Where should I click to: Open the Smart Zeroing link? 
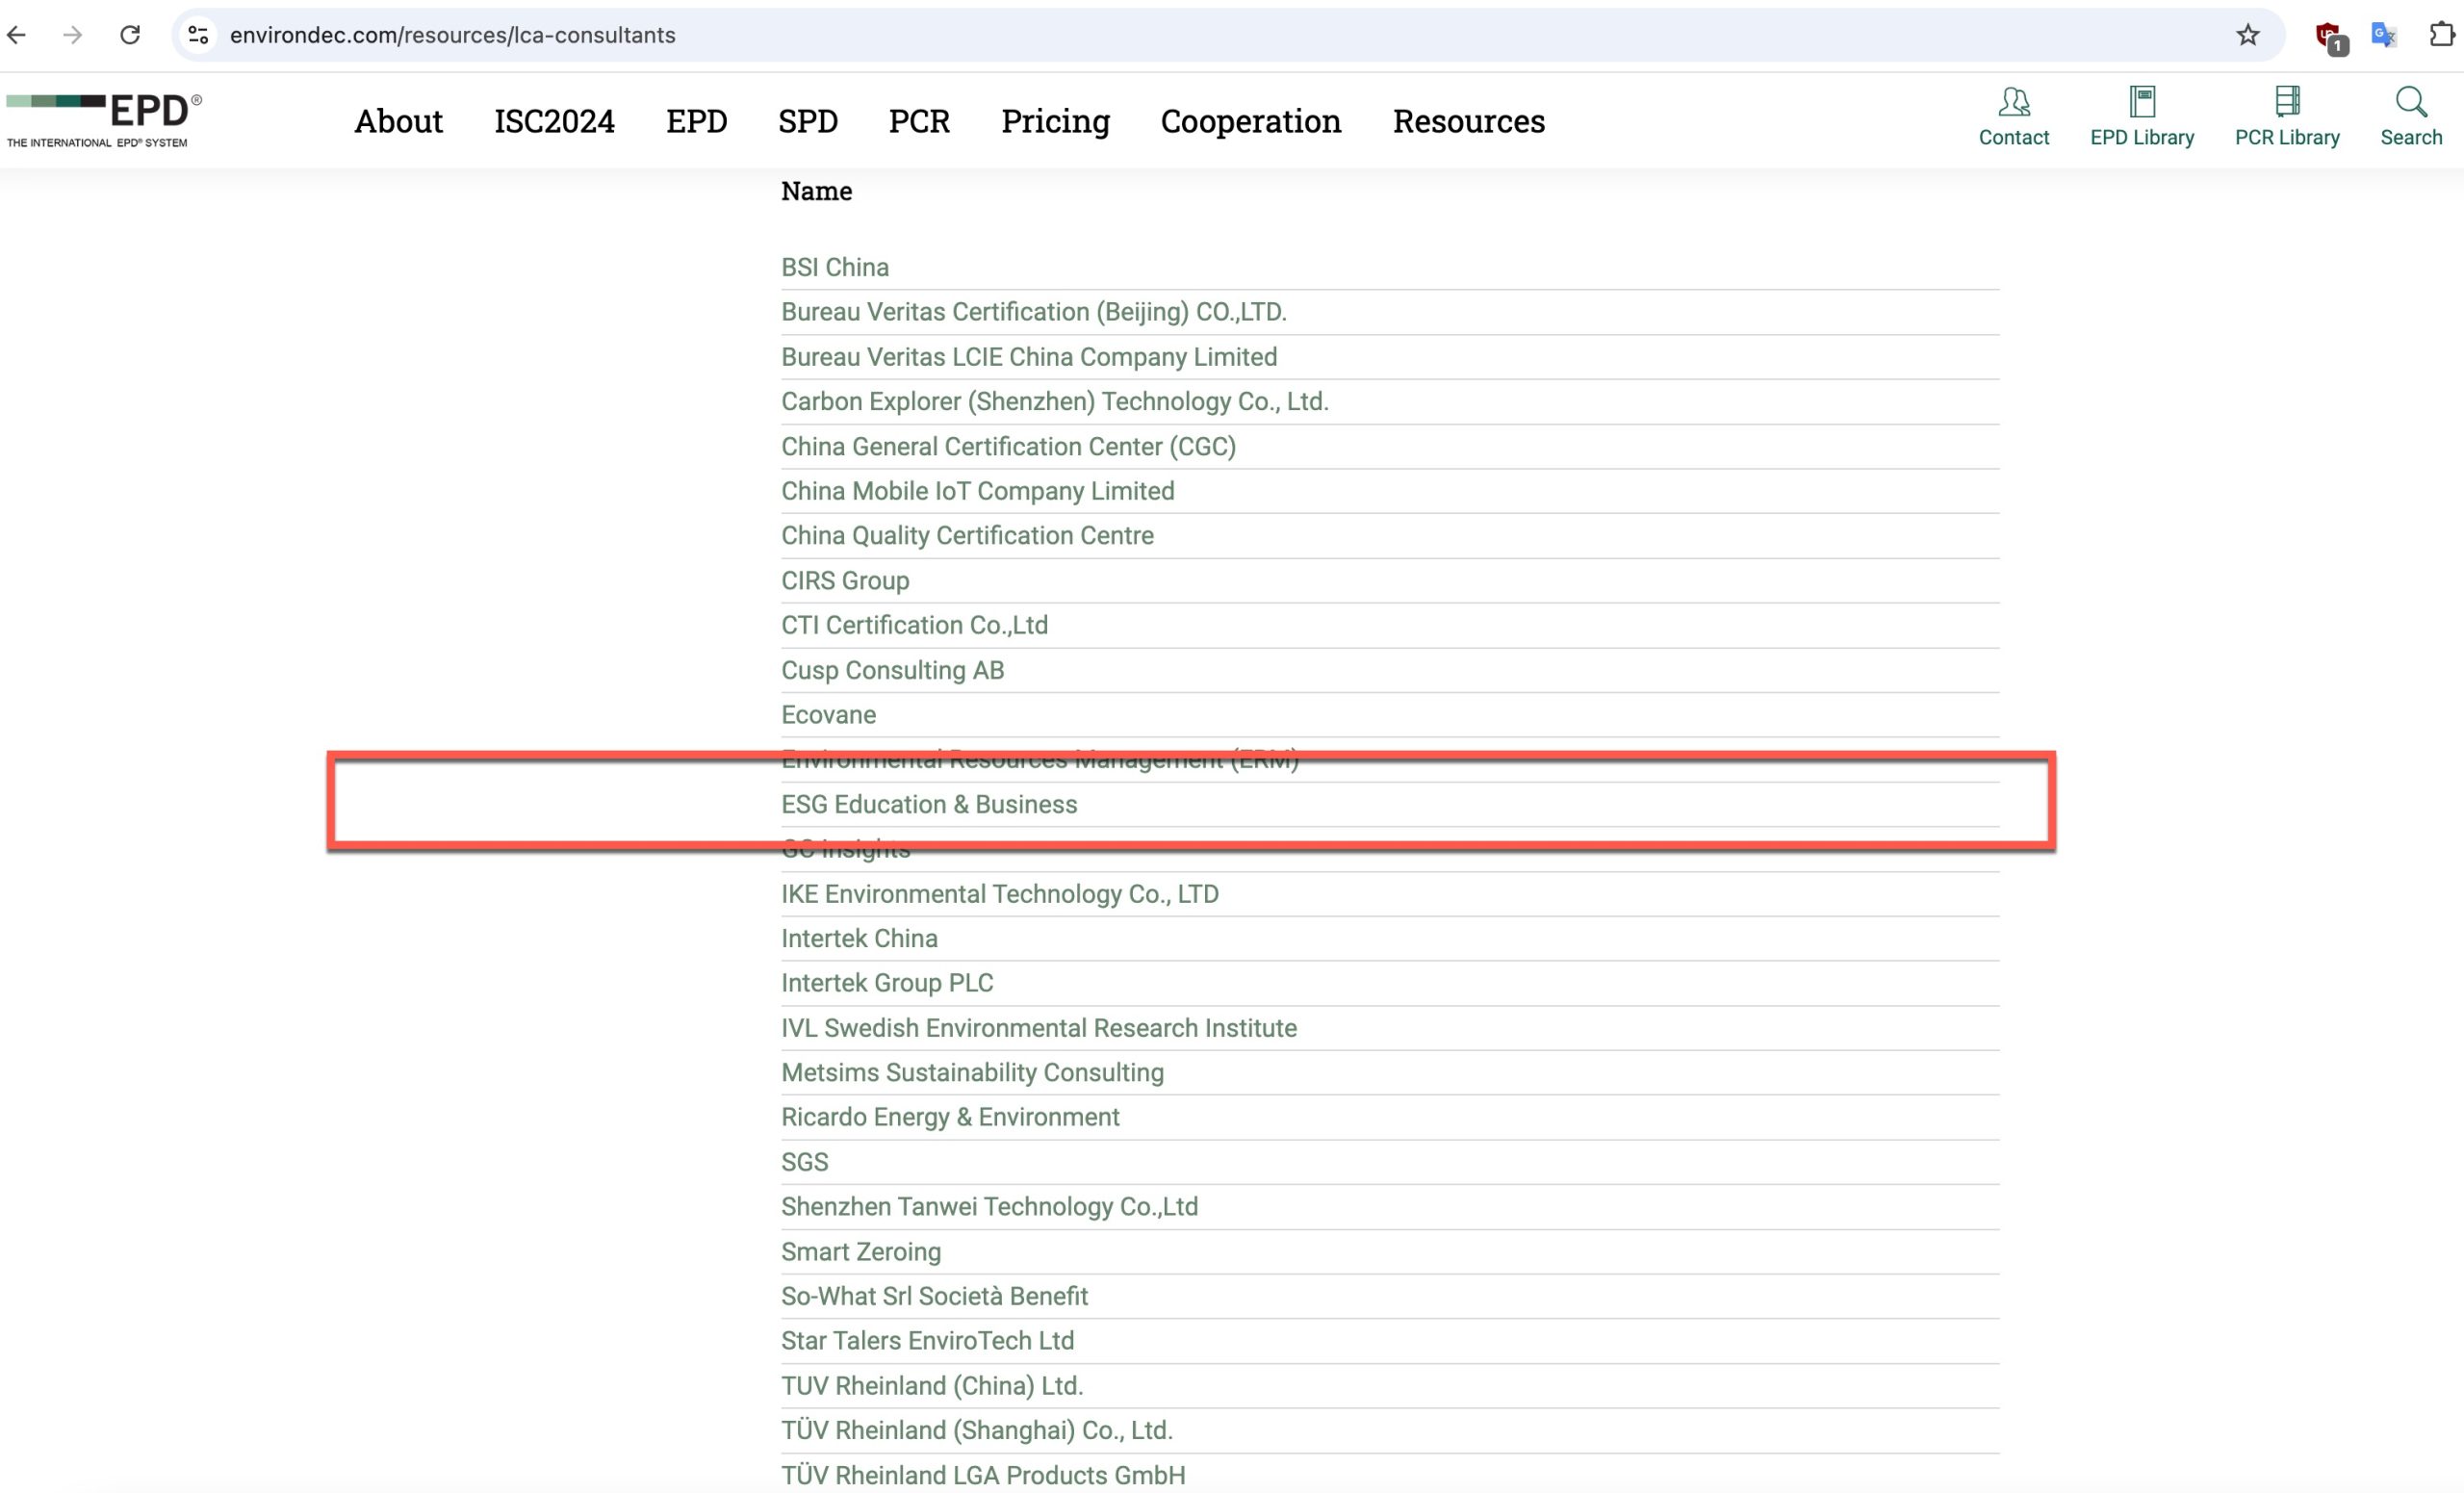click(x=861, y=1252)
